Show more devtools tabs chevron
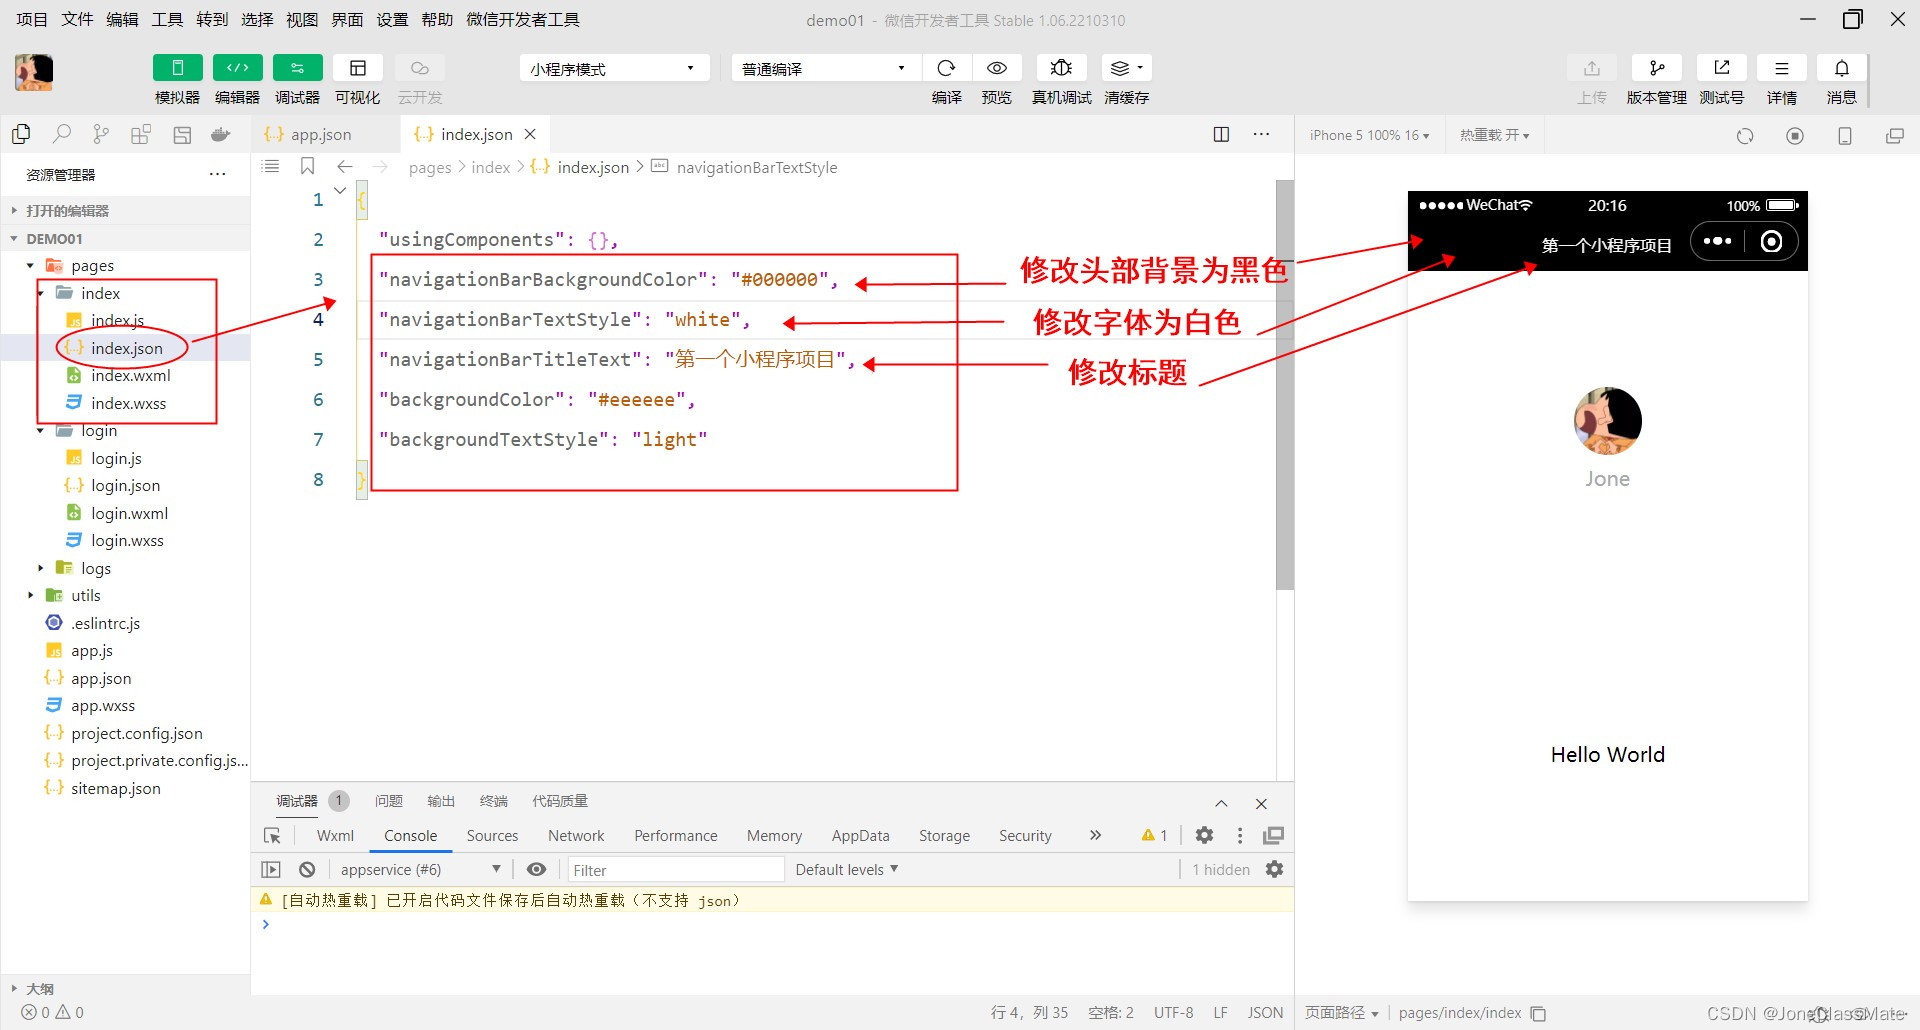Image resolution: width=1920 pixels, height=1030 pixels. pos(1096,835)
